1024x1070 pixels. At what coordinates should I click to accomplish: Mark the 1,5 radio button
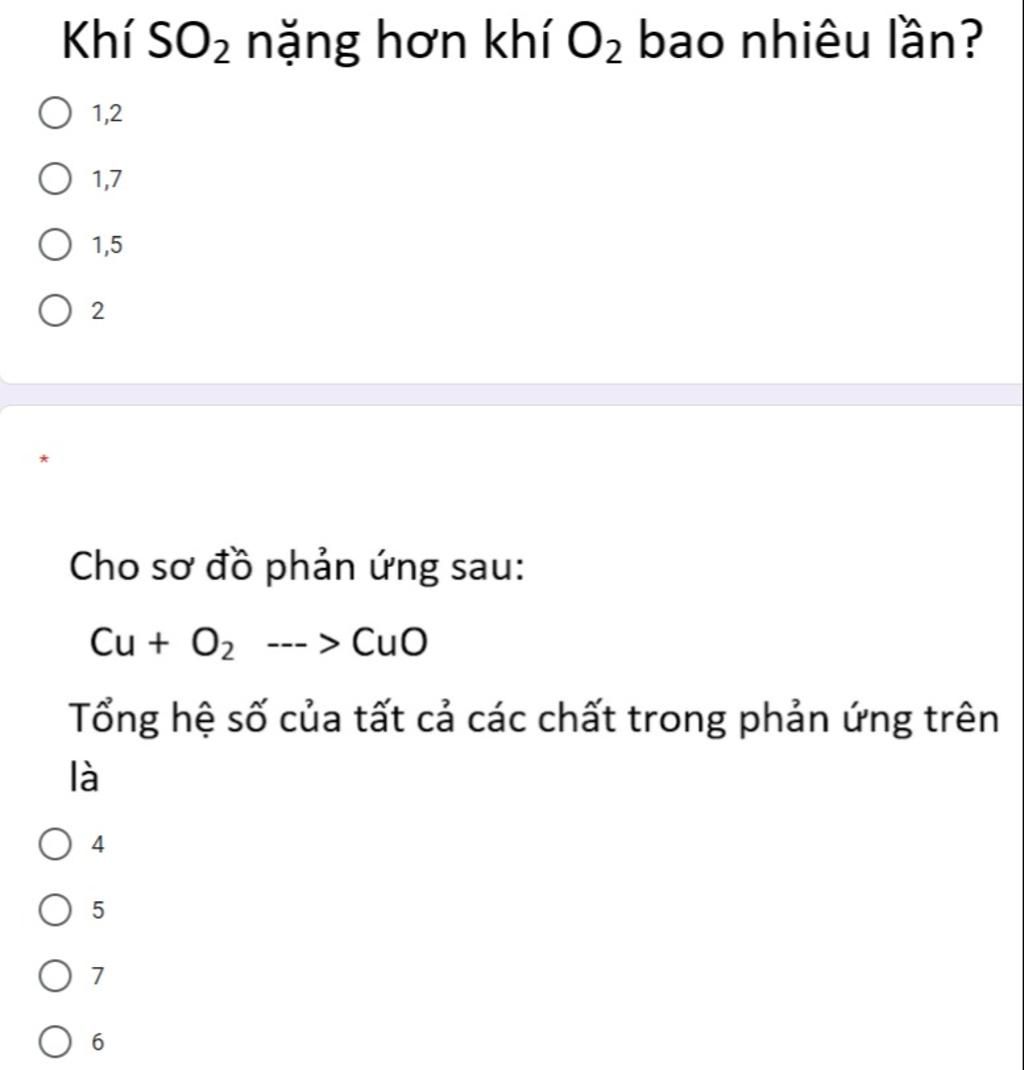pos(55,245)
